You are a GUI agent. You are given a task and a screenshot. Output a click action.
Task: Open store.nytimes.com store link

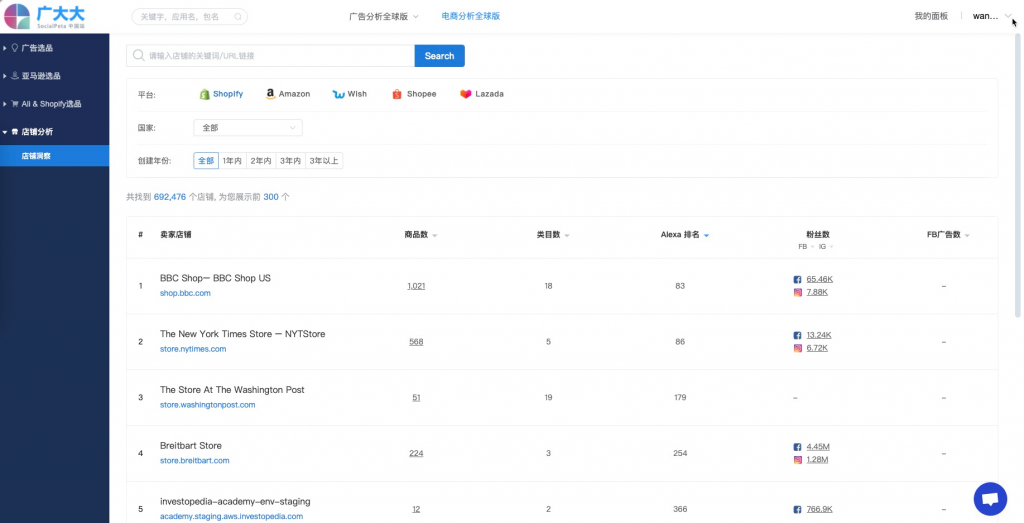pyautogui.click(x=193, y=349)
